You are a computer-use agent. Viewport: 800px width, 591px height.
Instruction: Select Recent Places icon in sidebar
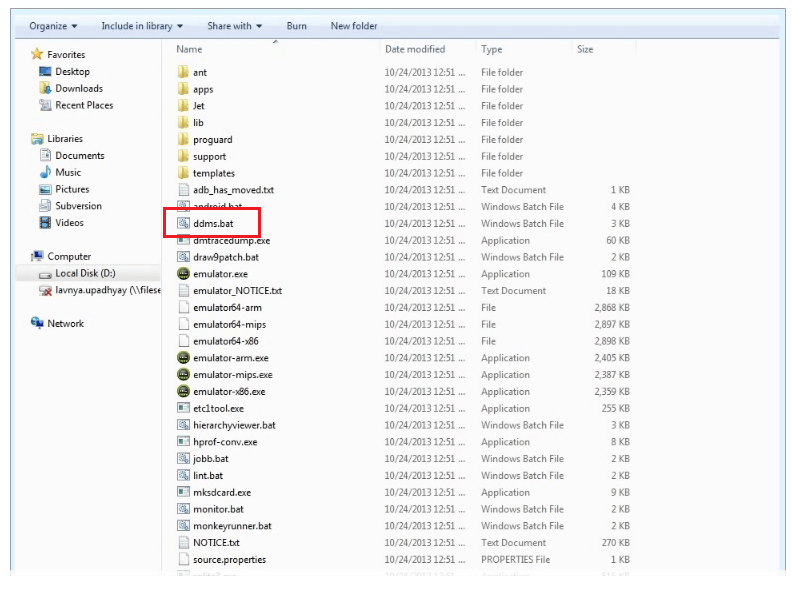45,105
